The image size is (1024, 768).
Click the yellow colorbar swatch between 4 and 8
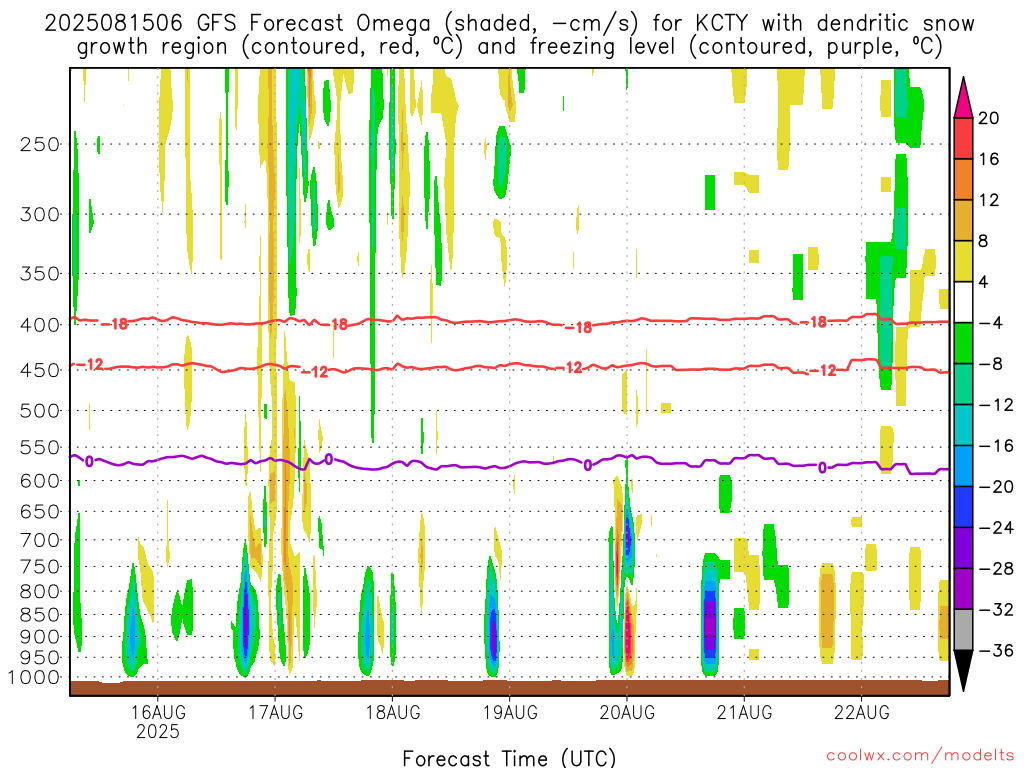[x=963, y=261]
